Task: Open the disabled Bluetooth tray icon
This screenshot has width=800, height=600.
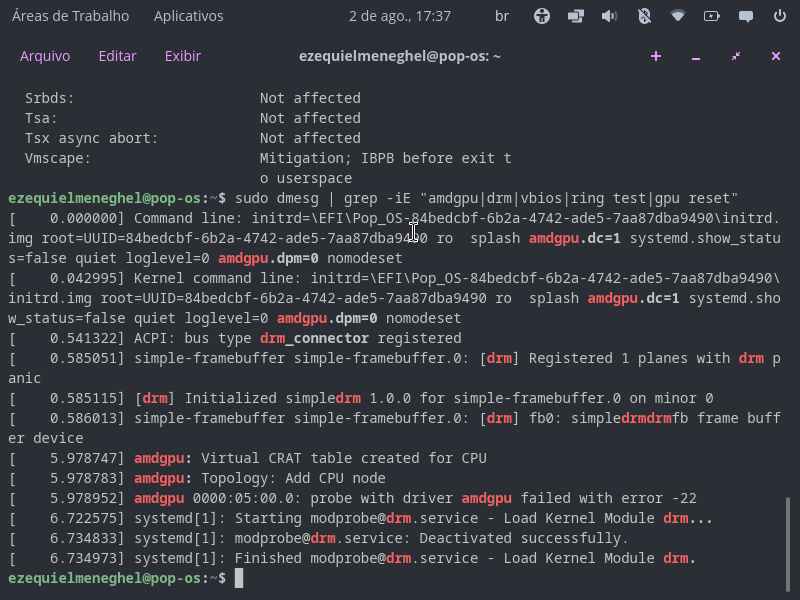Action: (644, 16)
